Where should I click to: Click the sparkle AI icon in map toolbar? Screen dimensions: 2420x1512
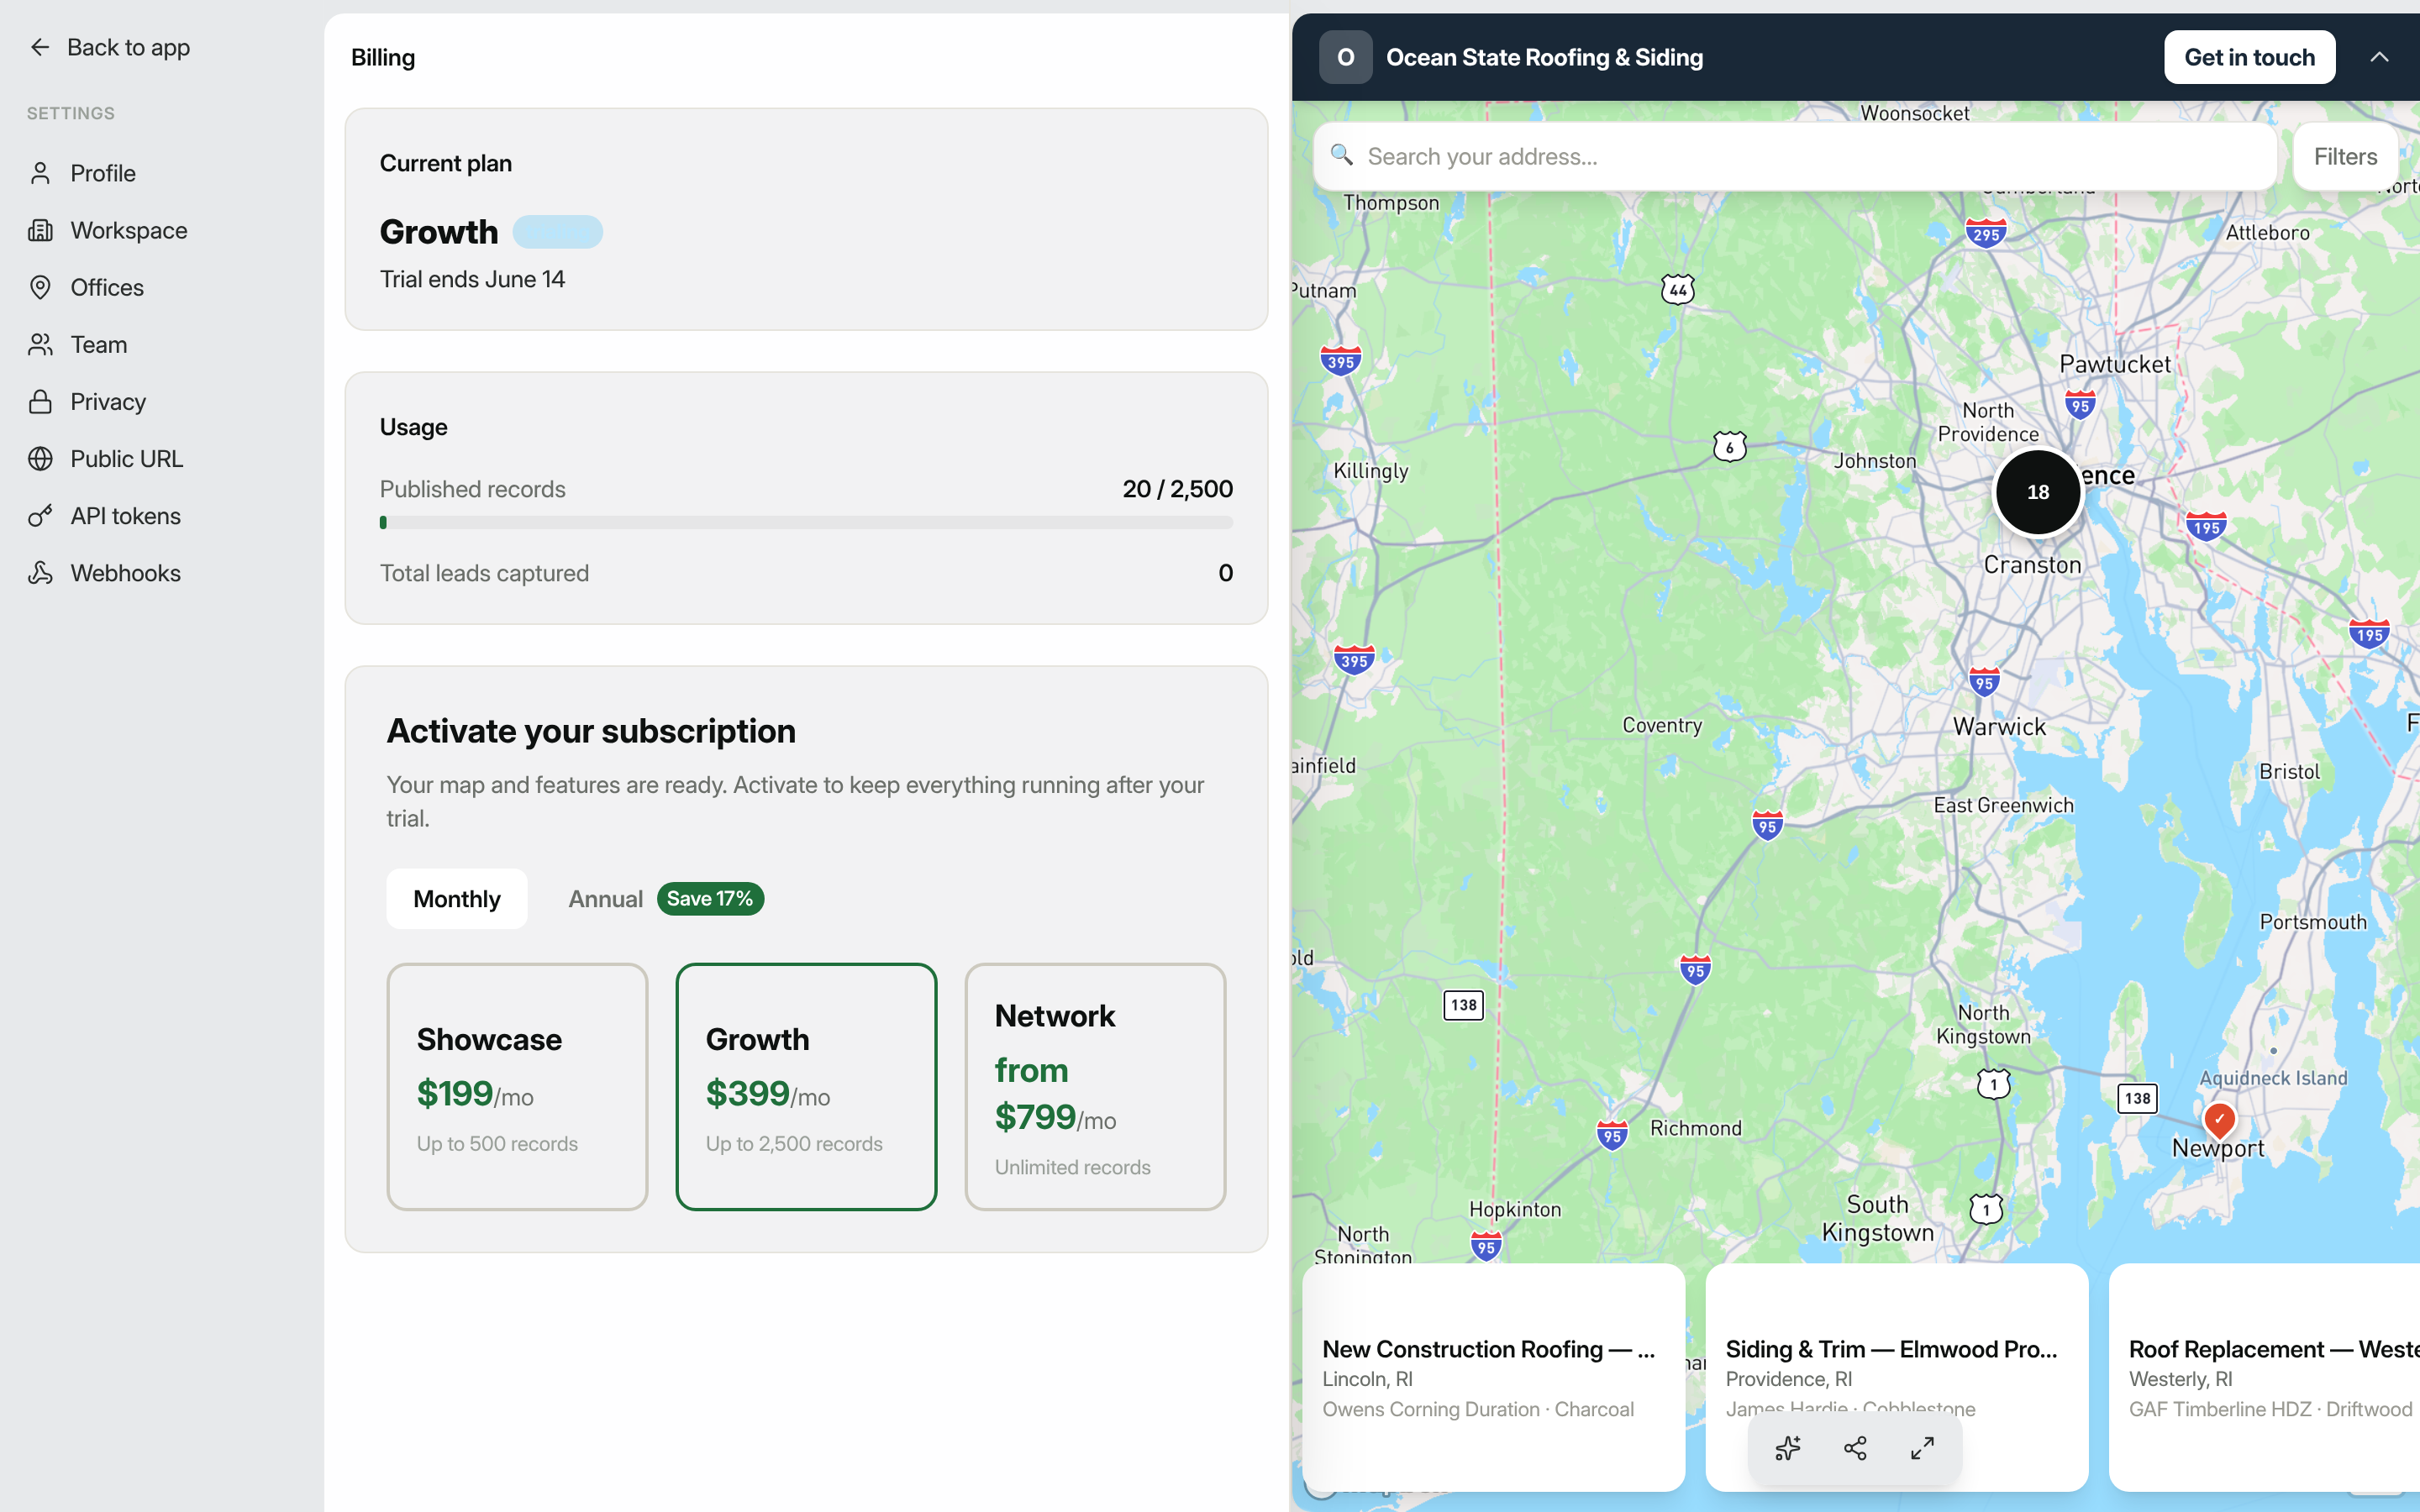[1788, 1448]
